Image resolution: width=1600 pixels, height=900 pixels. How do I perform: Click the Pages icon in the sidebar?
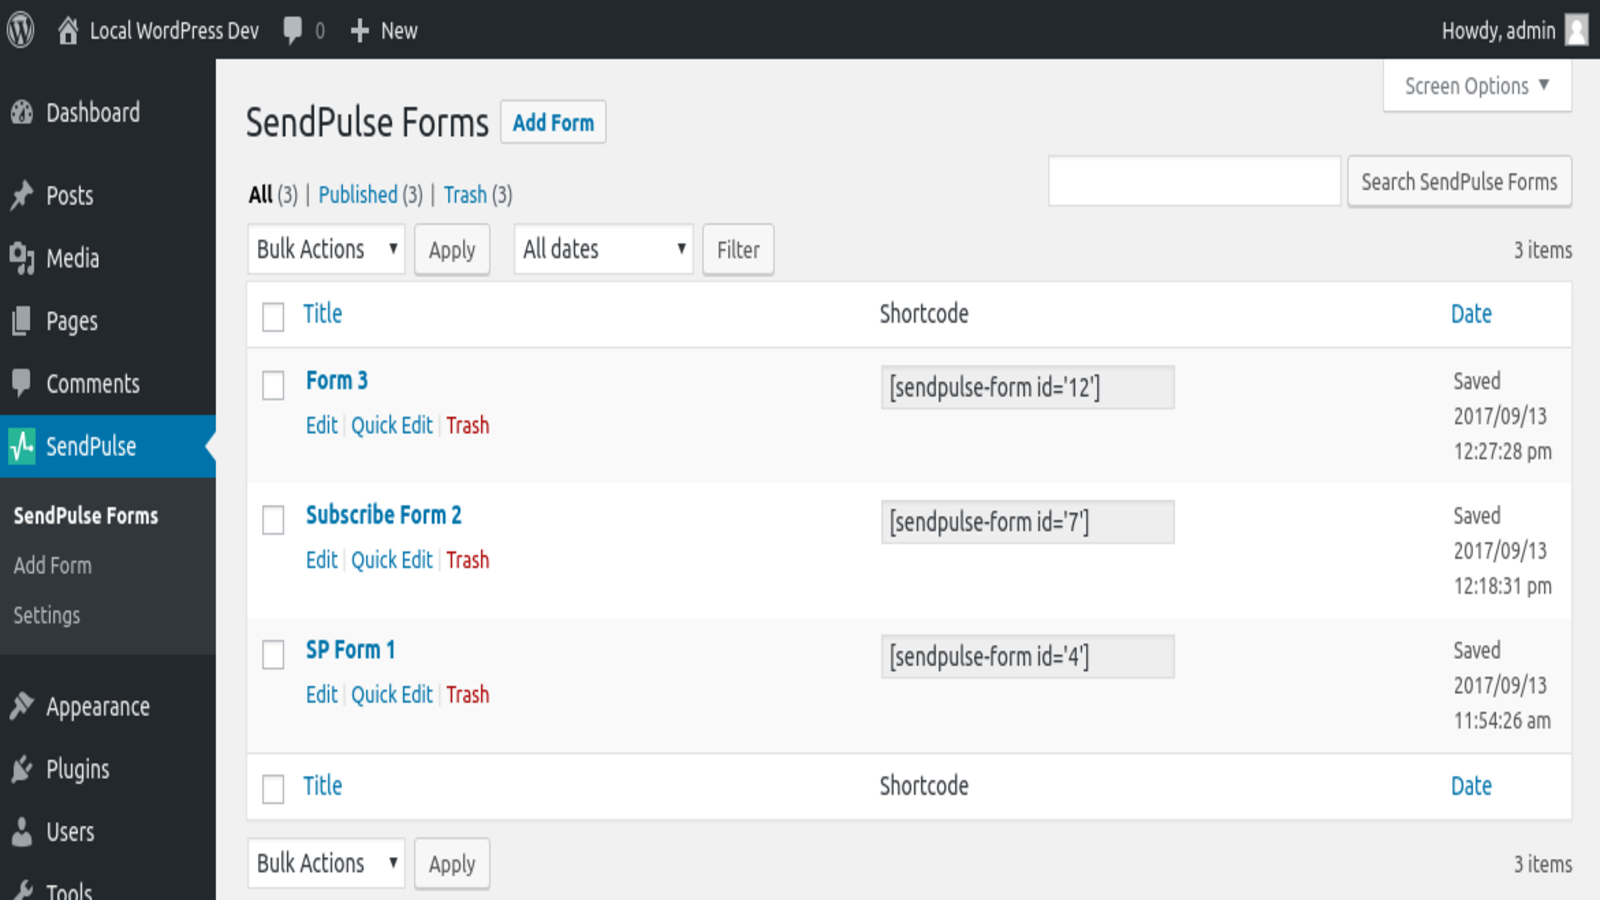coord(22,321)
